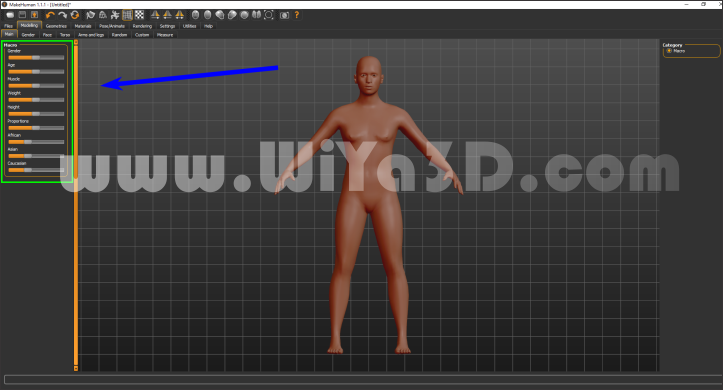Click the Asian slider

tap(36, 156)
